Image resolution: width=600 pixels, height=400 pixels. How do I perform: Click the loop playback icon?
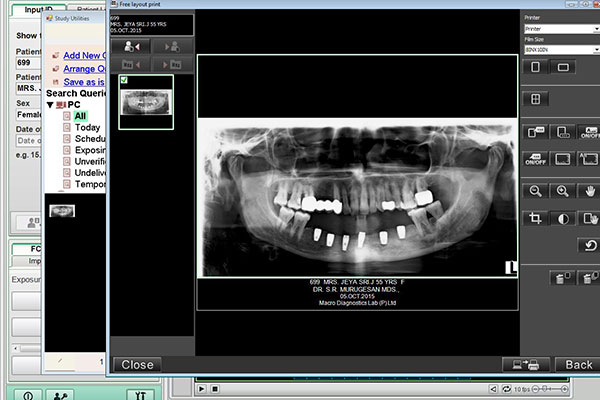pyautogui.click(x=507, y=389)
